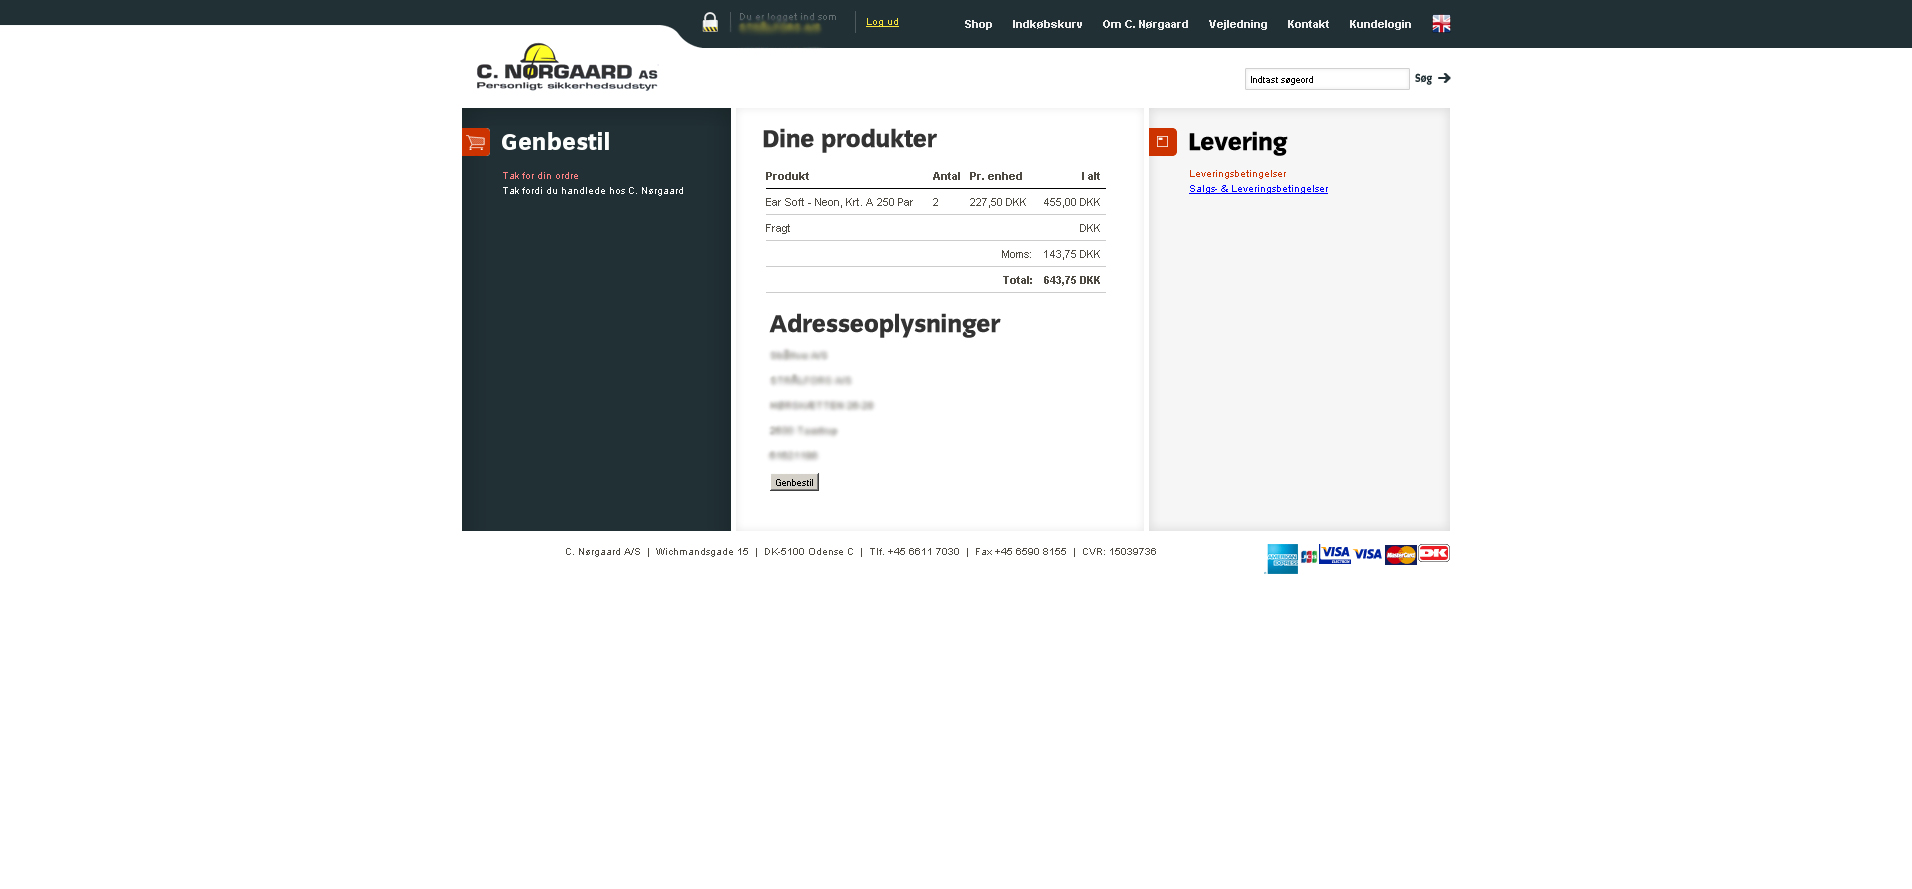1912x889 pixels.
Task: Click the orange shopping cart icon beside Genbestil
Action: [x=476, y=142]
